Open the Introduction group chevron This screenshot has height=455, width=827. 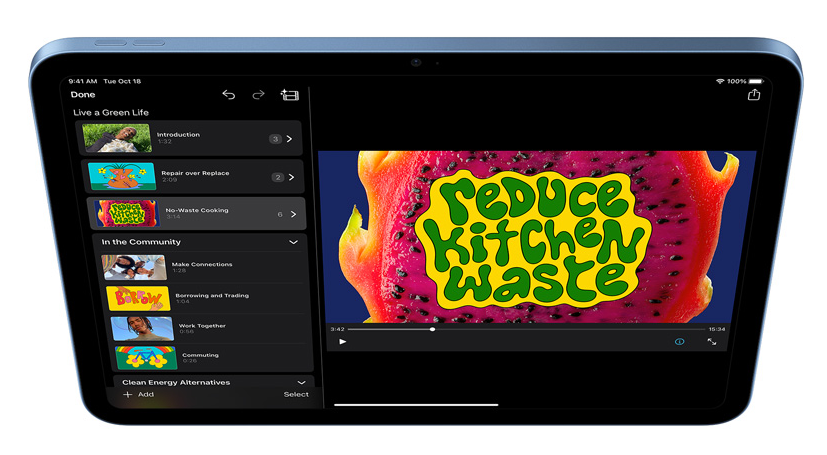[x=290, y=139]
